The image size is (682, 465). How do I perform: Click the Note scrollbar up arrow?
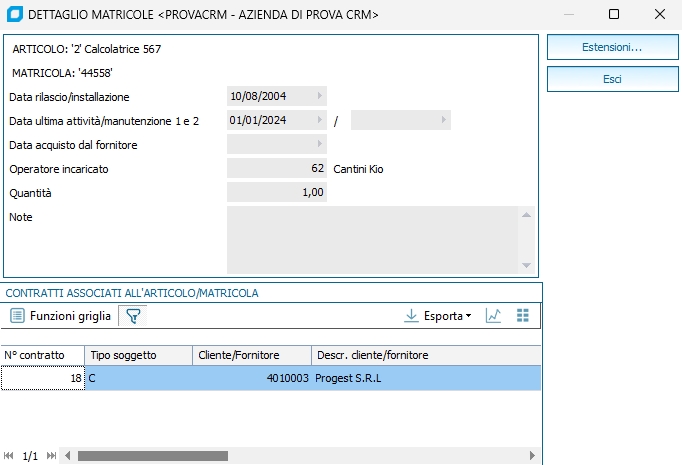point(526,215)
